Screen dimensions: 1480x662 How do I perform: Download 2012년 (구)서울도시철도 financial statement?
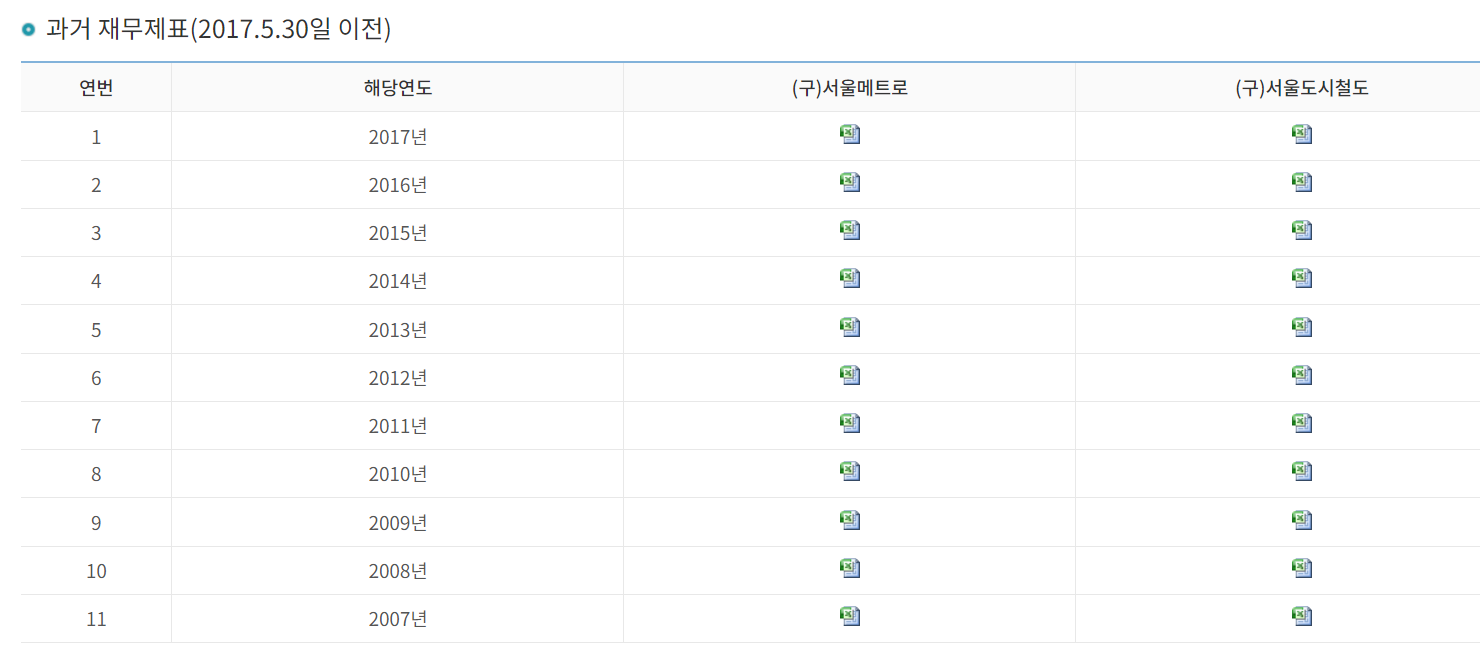click(x=1302, y=375)
